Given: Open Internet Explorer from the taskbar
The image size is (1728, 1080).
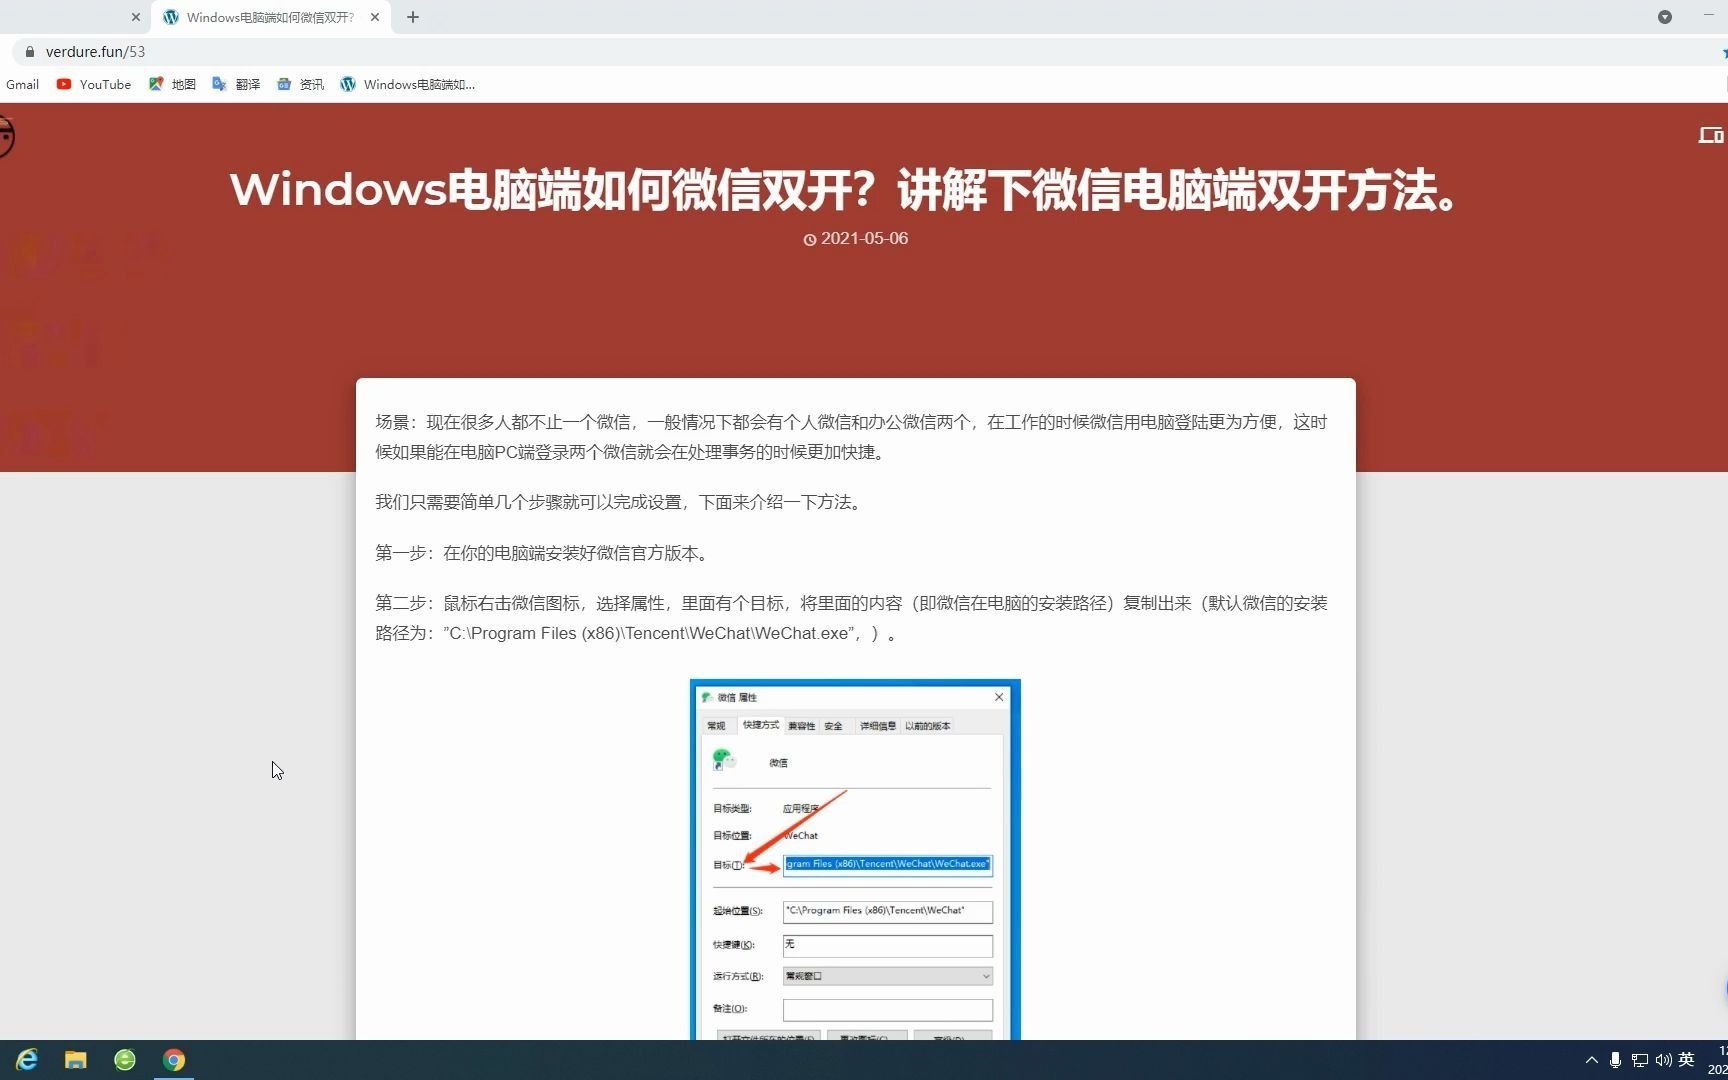Looking at the screenshot, I should tap(27, 1060).
